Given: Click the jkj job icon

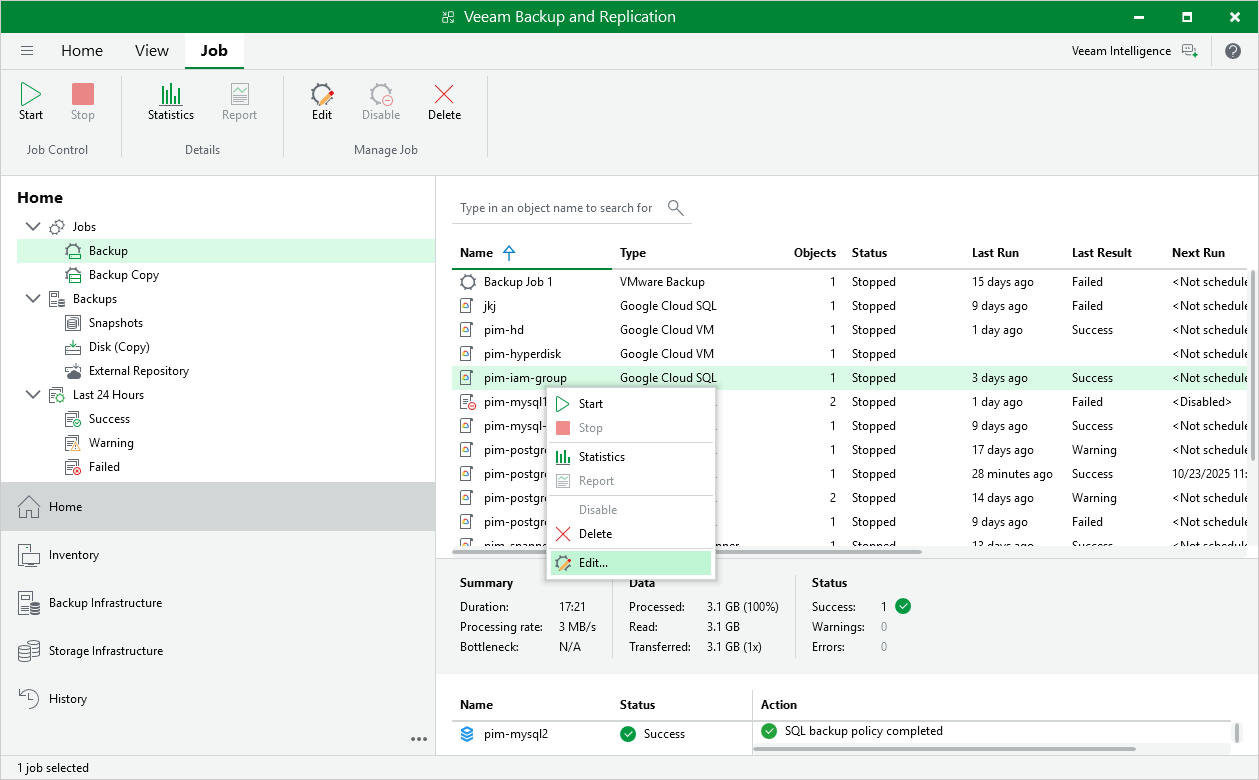Looking at the screenshot, I should [x=467, y=306].
